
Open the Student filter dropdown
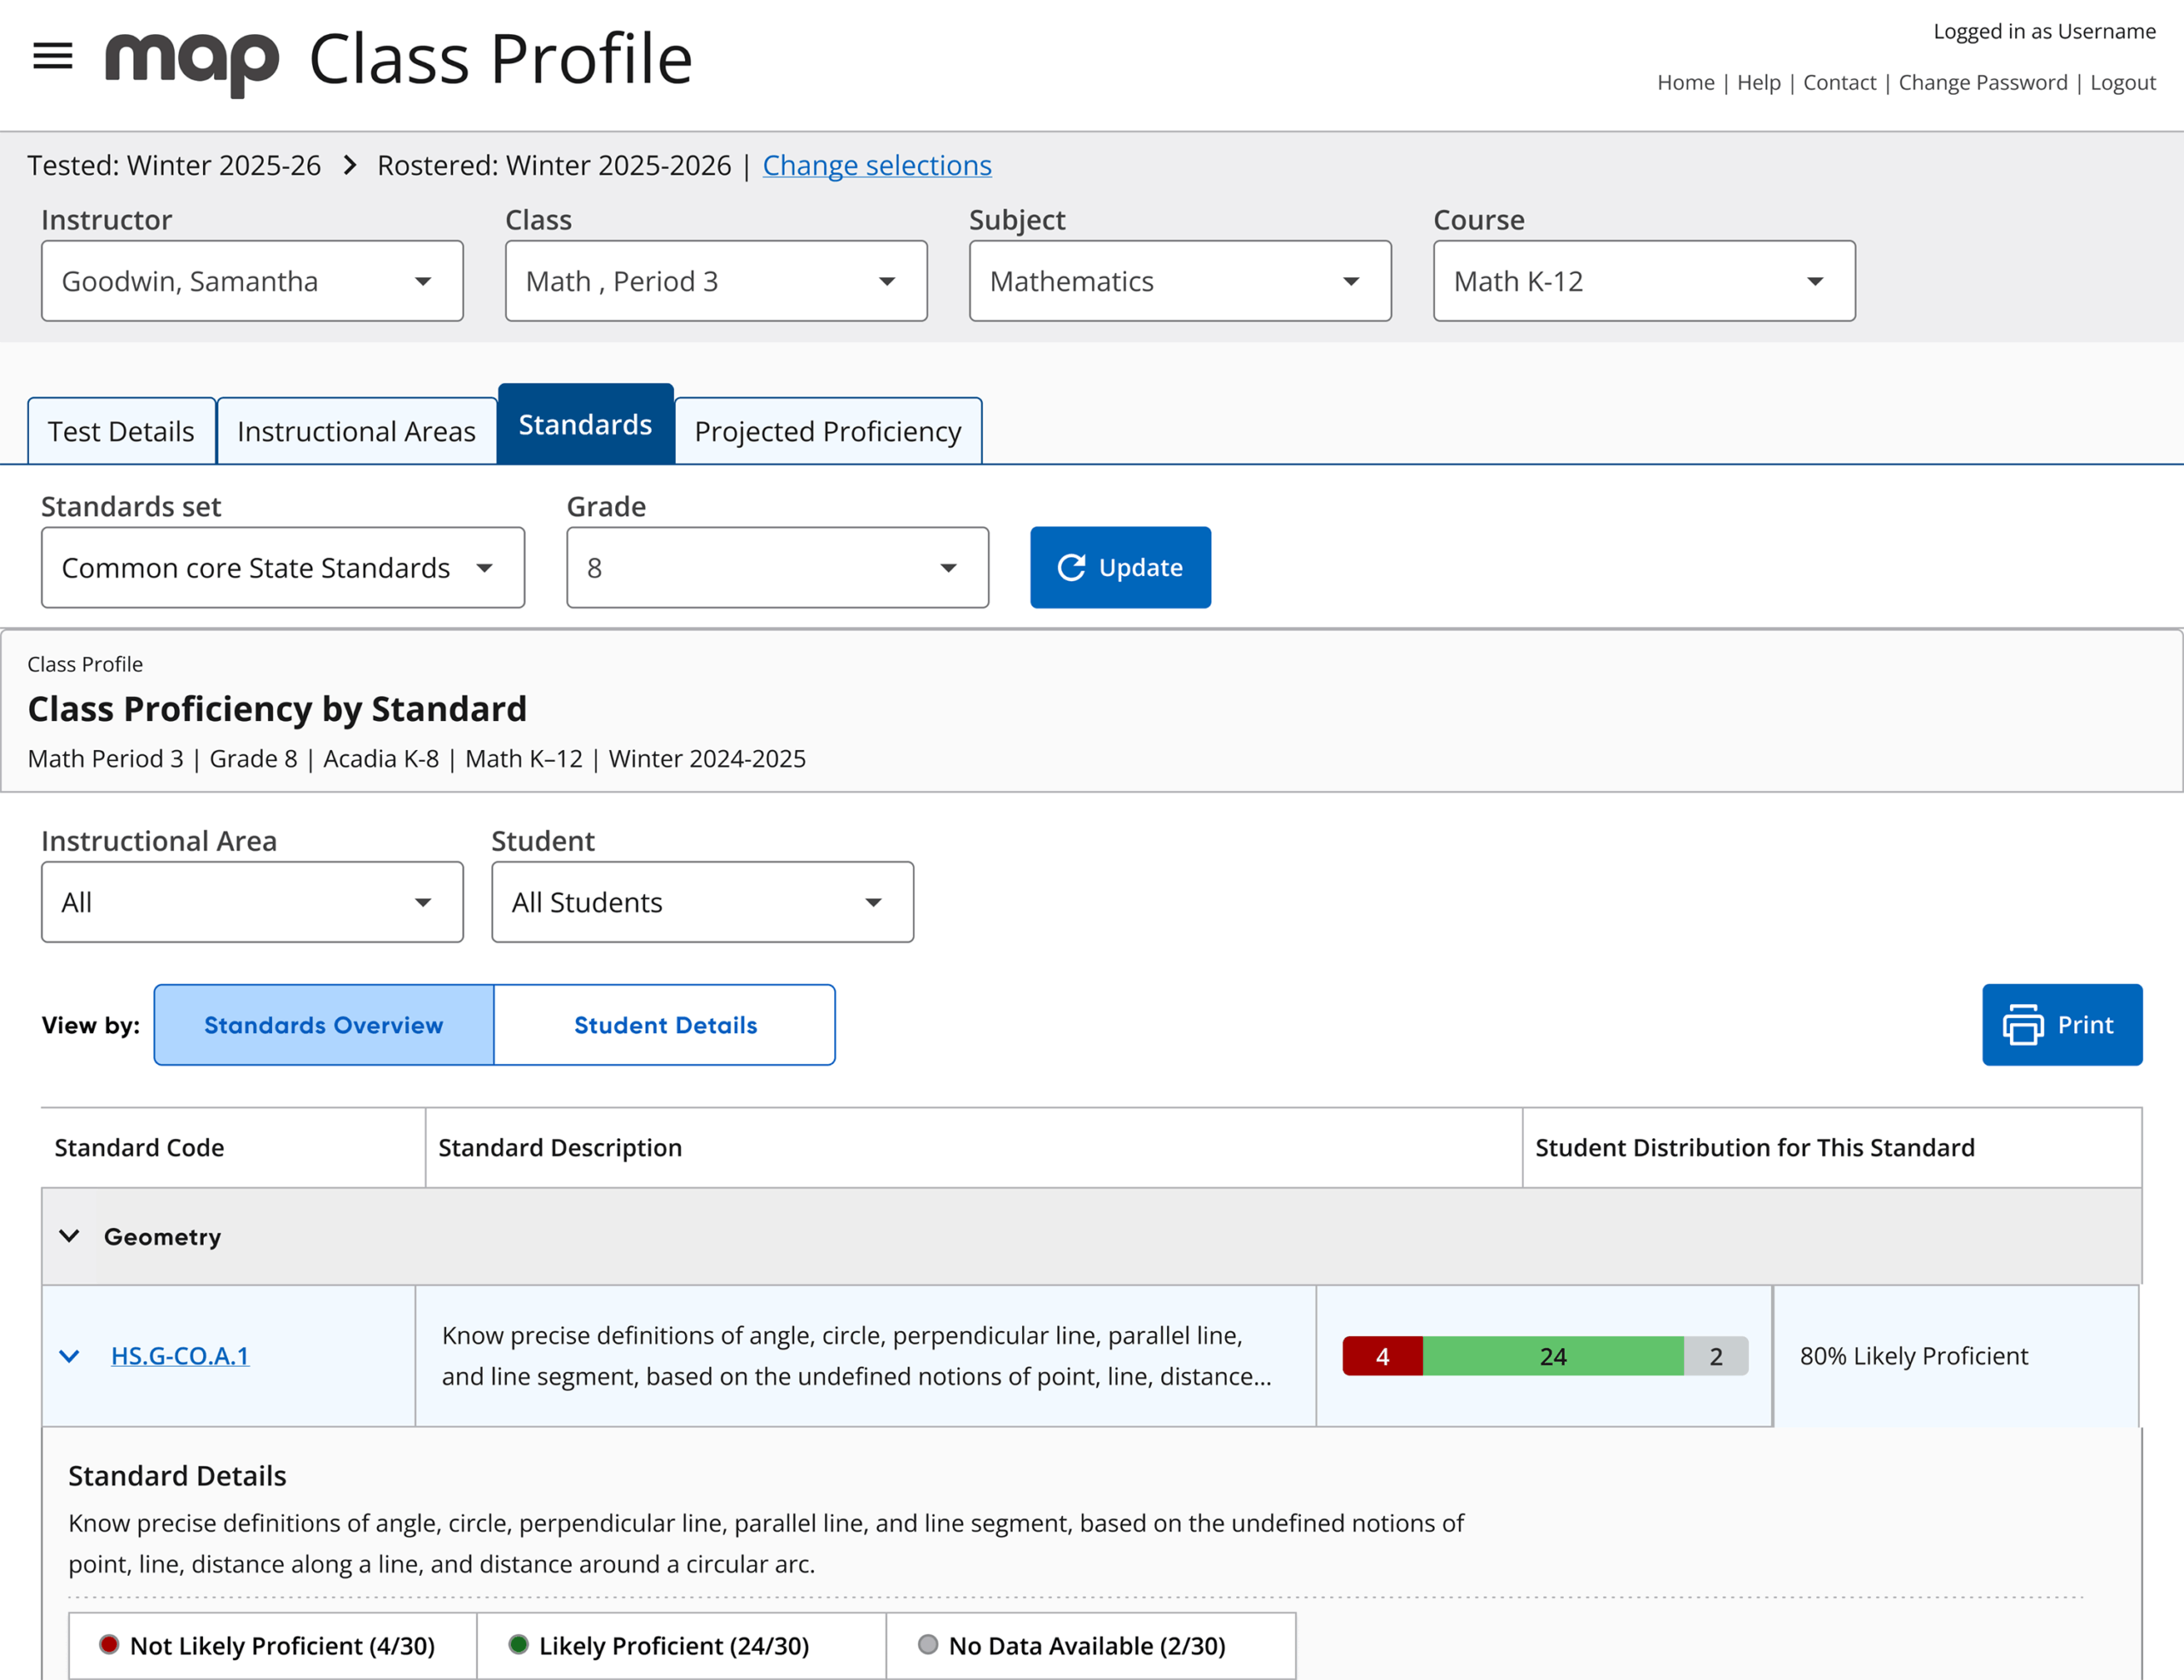[702, 903]
